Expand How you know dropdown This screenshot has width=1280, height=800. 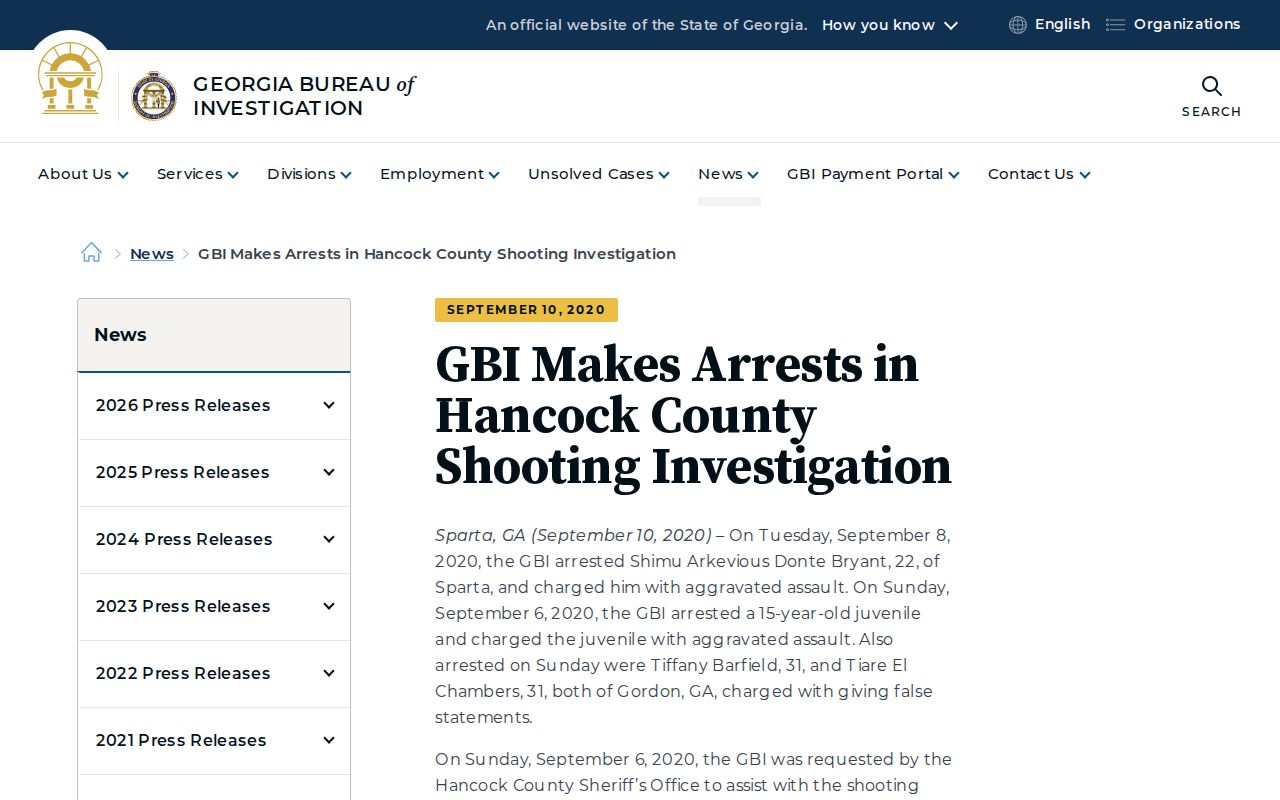890,25
